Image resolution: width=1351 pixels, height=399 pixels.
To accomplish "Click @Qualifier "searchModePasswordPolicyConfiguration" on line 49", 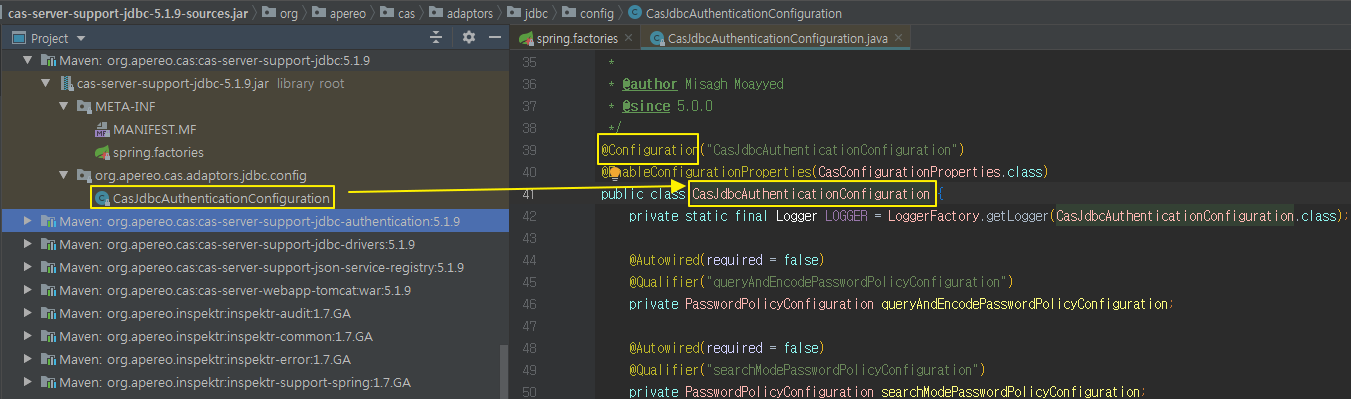I will point(807,369).
